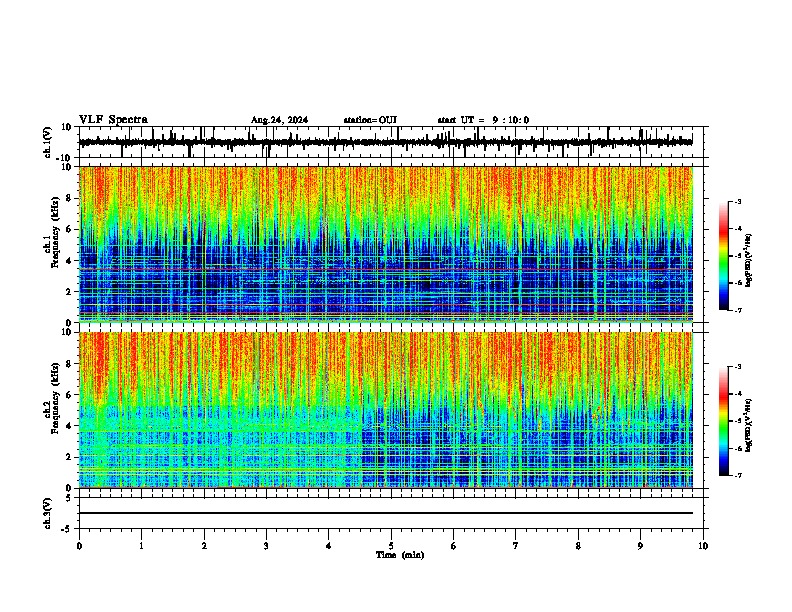This screenshot has height=612, width=792.
Task: Click time axis tick label "7"
Action: [516, 546]
